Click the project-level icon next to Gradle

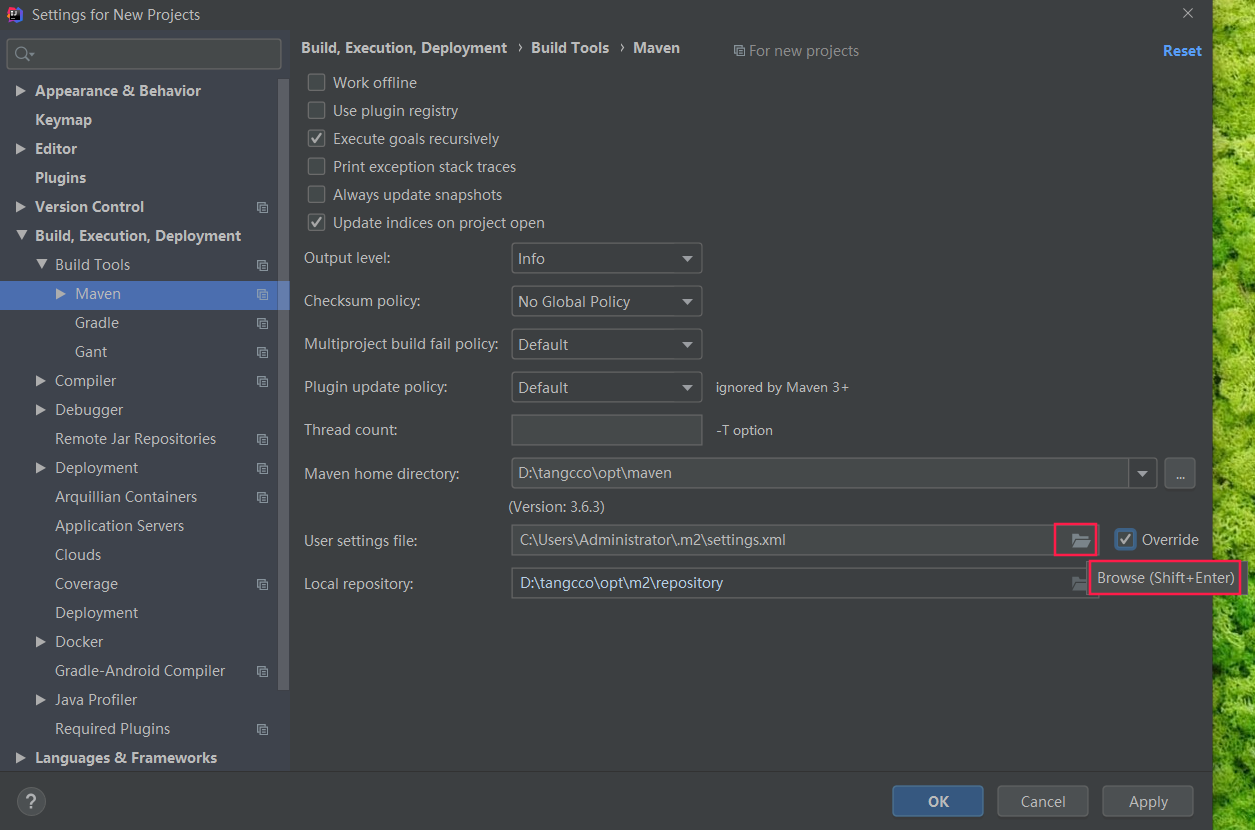[262, 323]
